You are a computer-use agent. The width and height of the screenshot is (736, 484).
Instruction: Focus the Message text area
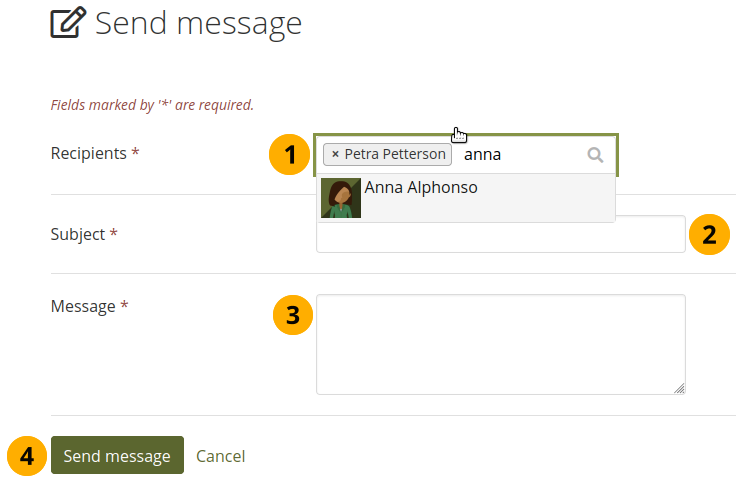[500, 344]
